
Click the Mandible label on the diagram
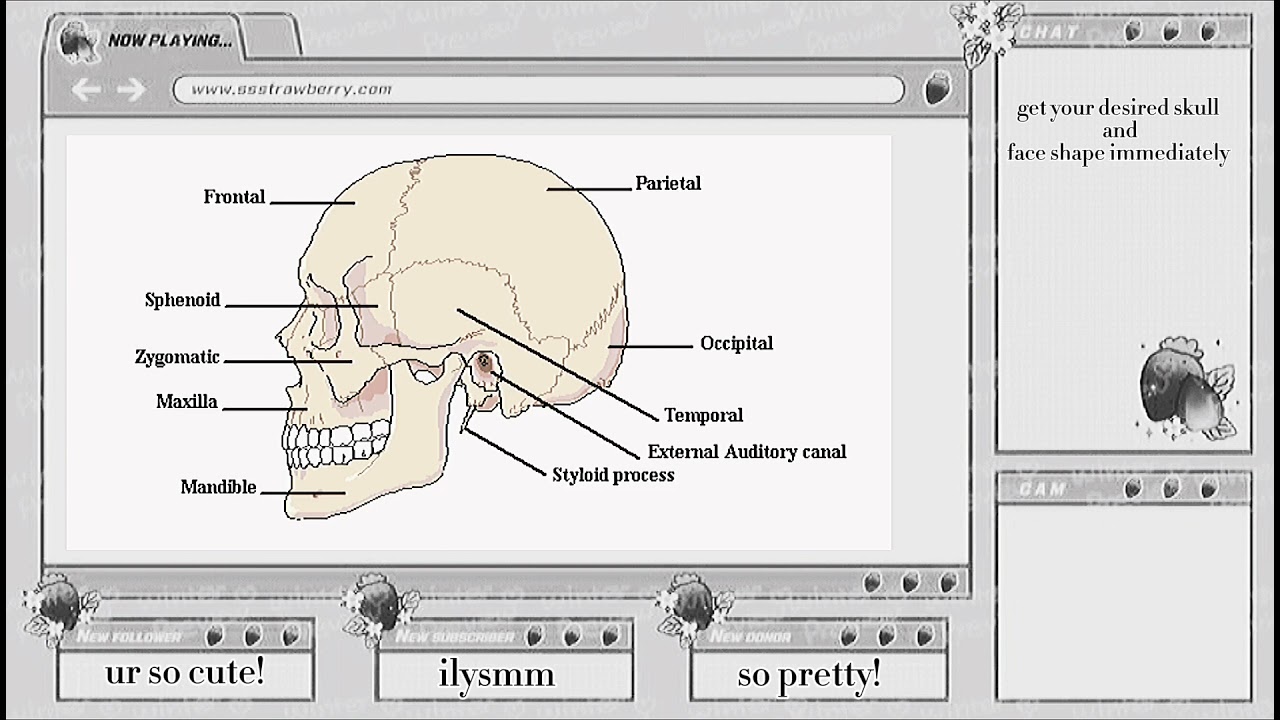(218, 488)
